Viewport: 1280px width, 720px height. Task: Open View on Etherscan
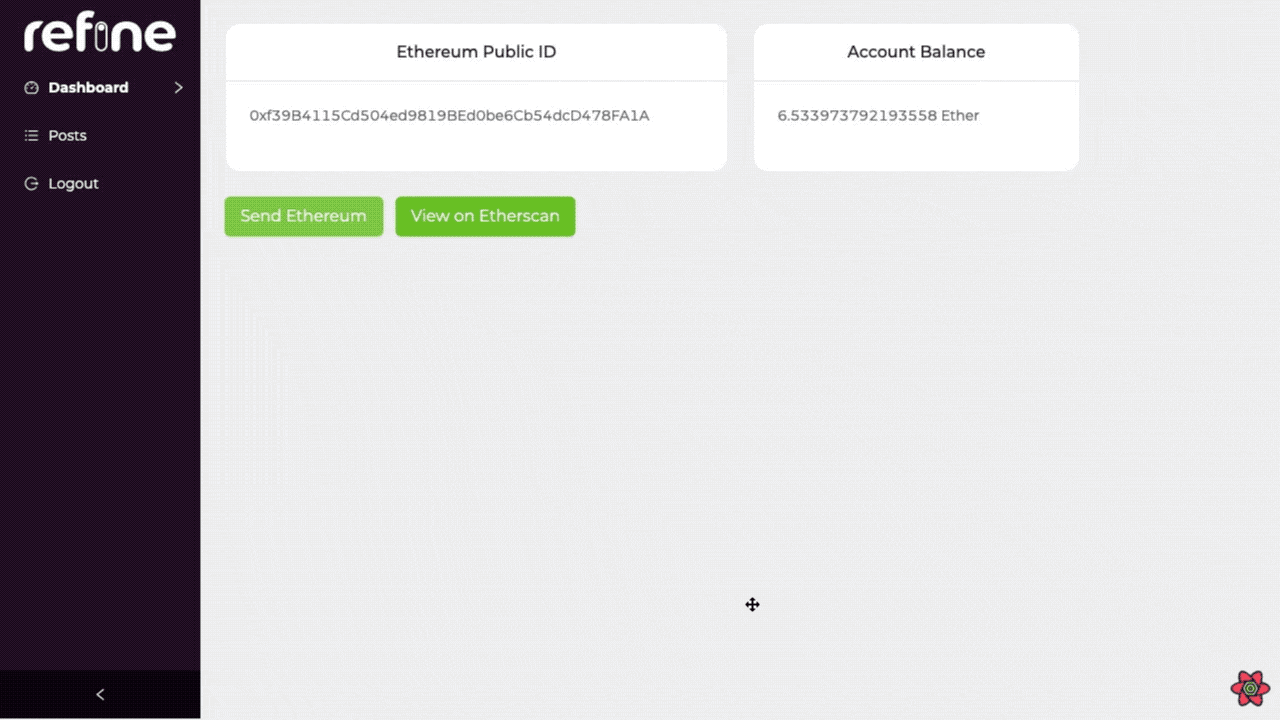point(485,216)
